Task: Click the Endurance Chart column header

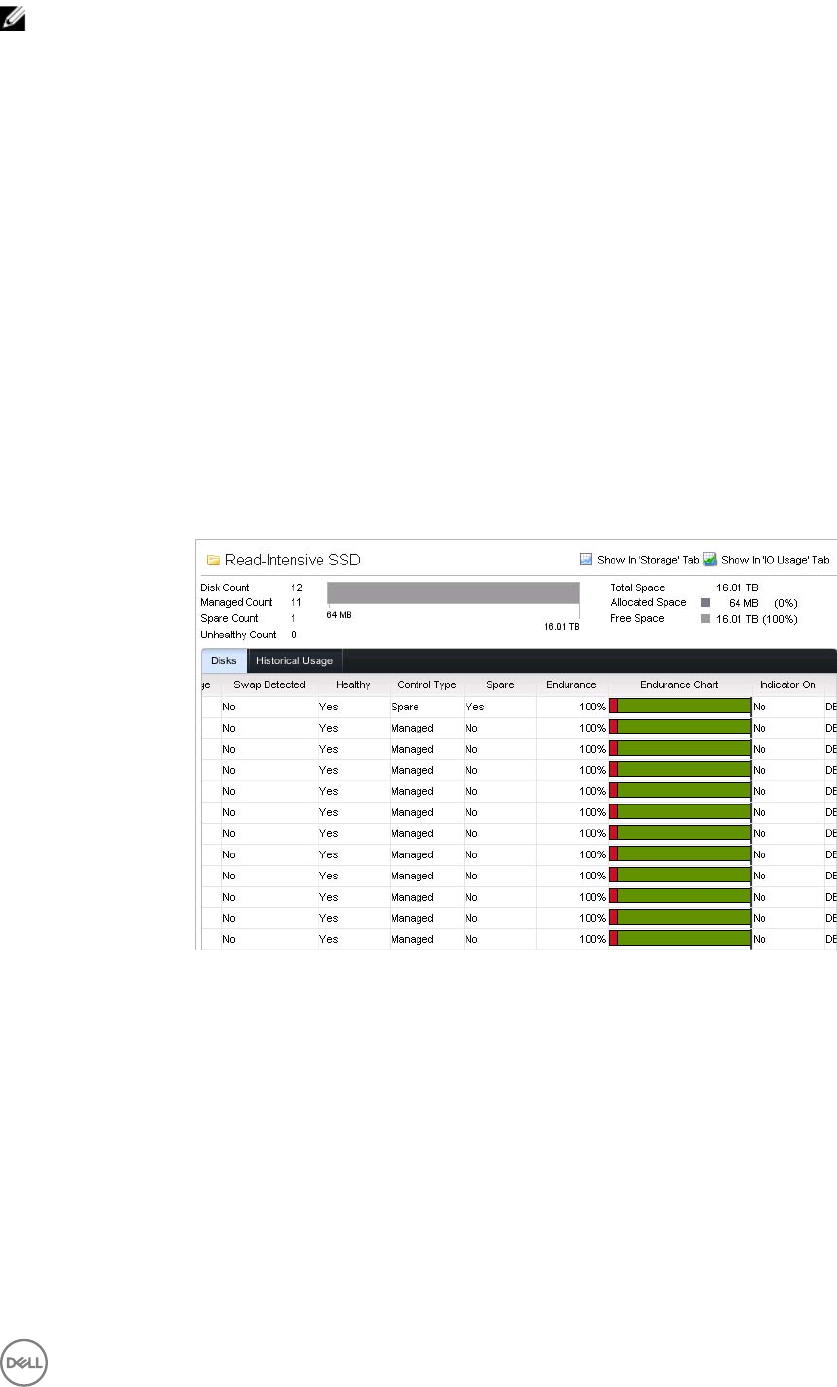Action: pos(679,685)
